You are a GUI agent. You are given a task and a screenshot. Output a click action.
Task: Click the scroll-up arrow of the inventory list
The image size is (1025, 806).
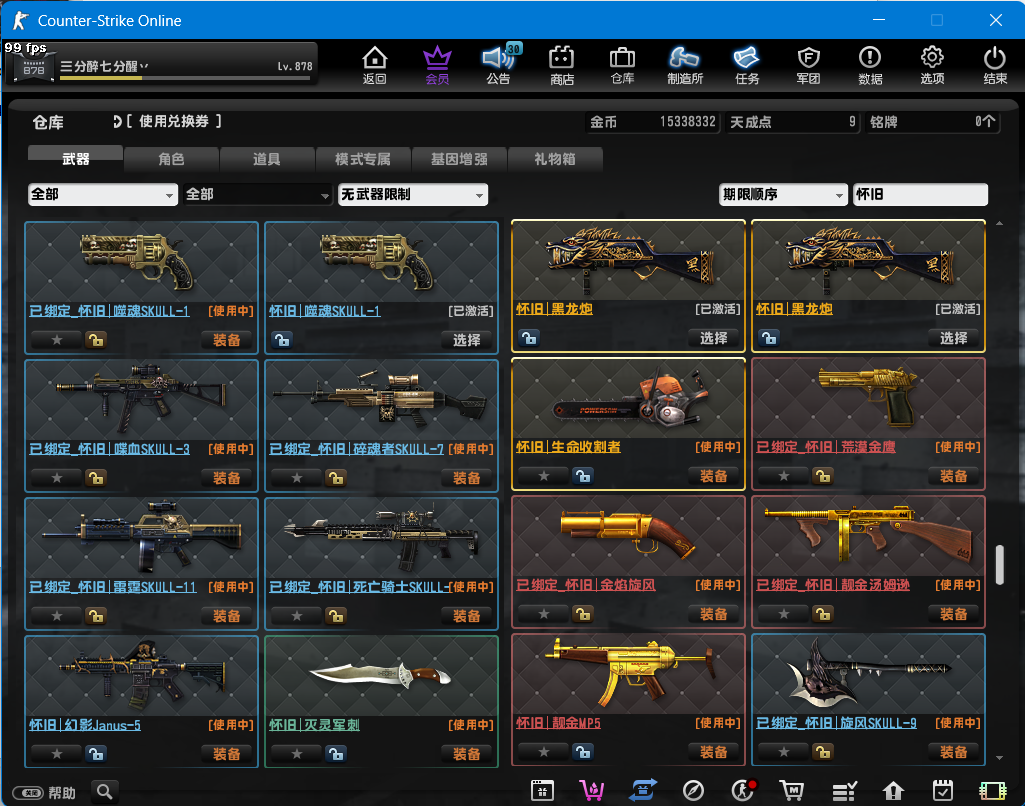point(1000,224)
